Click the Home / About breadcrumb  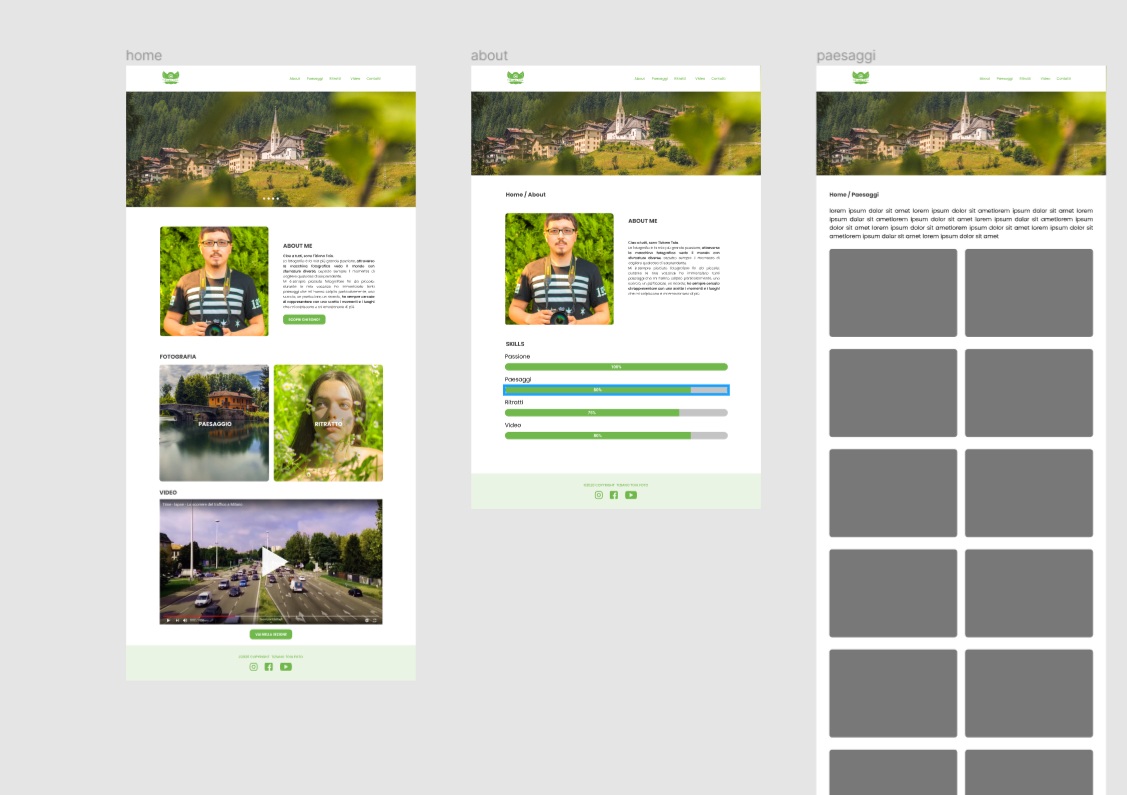point(525,194)
